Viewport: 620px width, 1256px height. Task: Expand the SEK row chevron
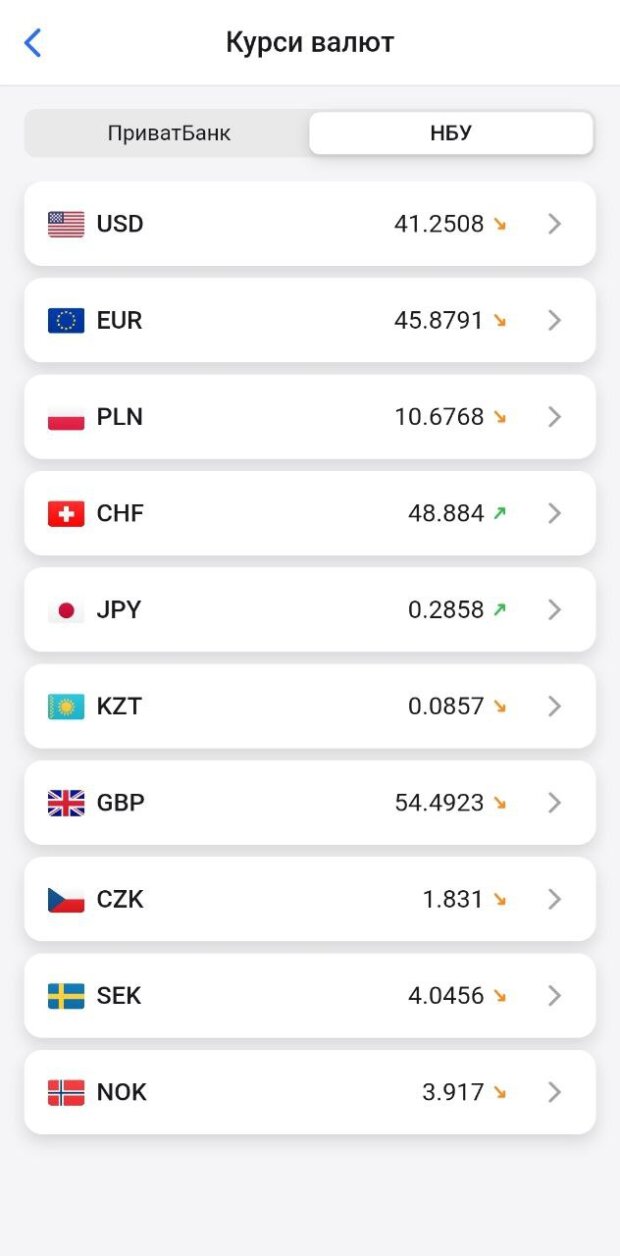point(555,996)
